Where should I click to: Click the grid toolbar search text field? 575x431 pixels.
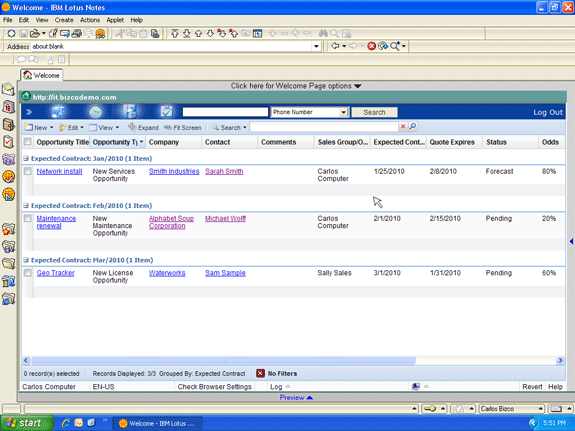pos(324,127)
